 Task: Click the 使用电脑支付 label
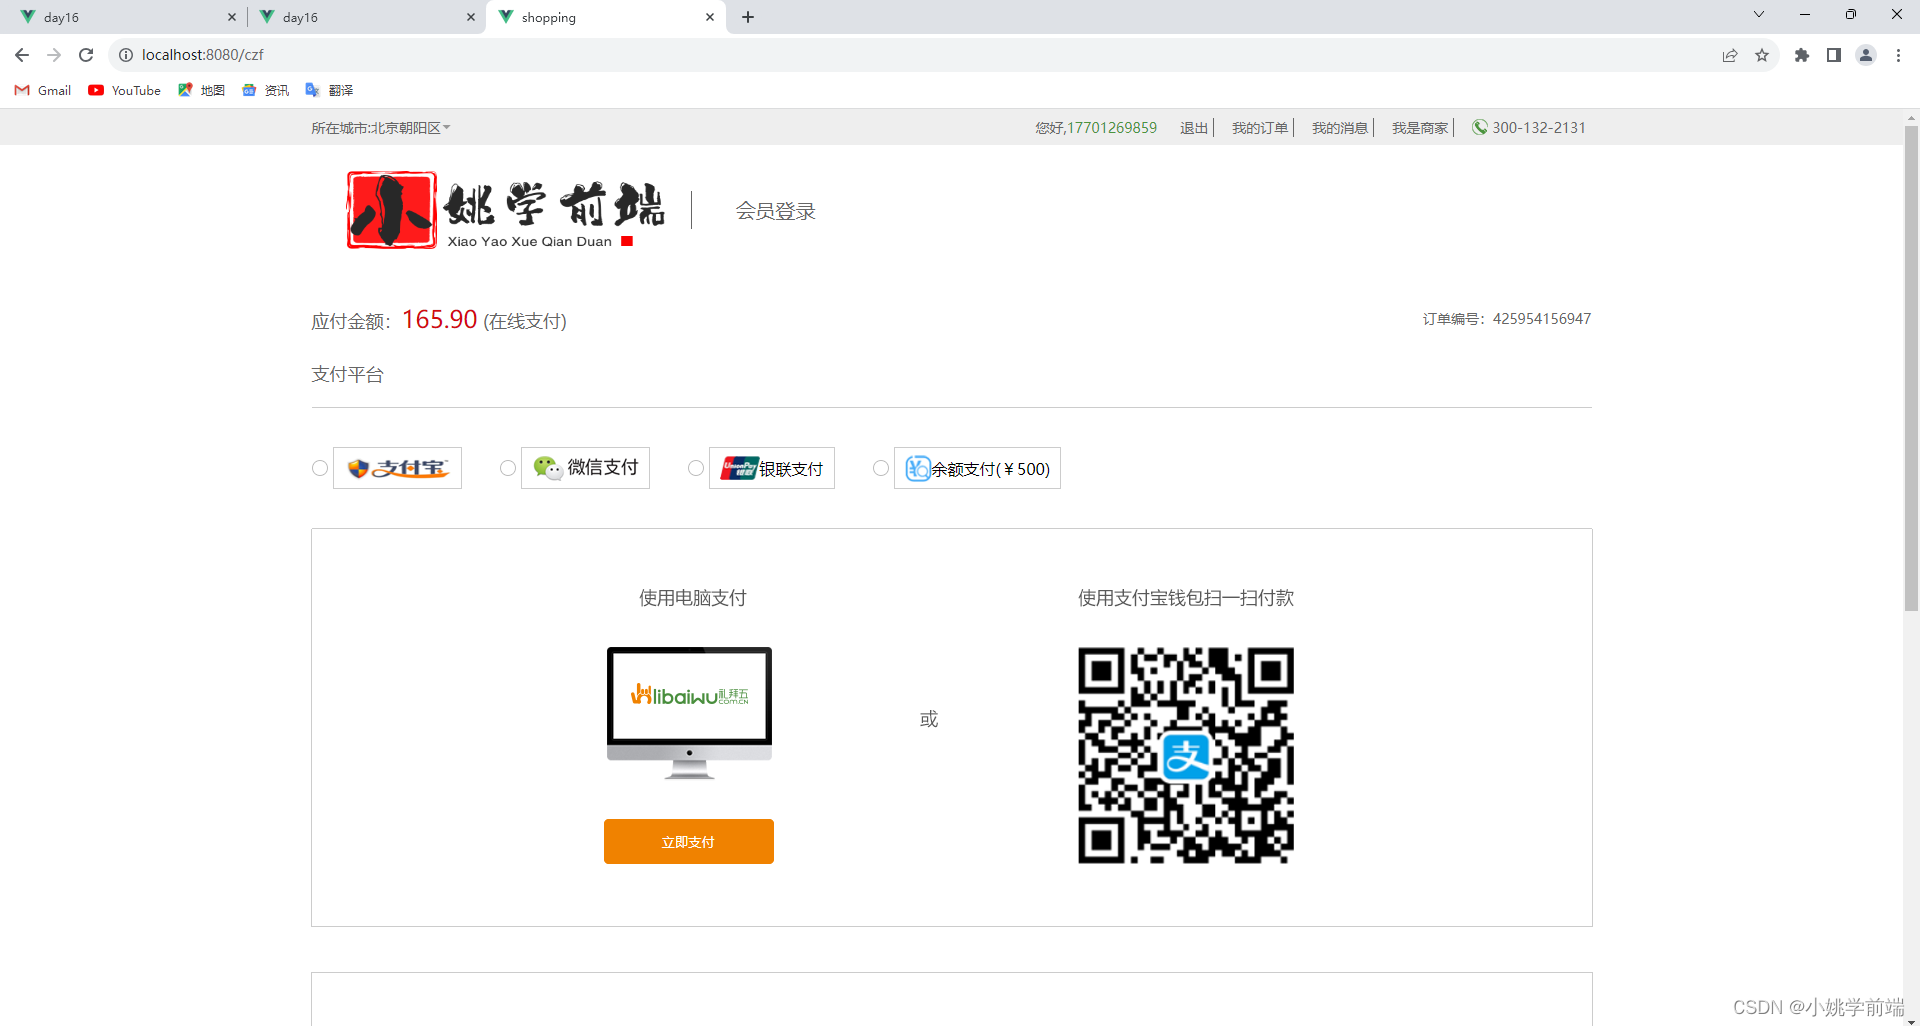tap(693, 598)
